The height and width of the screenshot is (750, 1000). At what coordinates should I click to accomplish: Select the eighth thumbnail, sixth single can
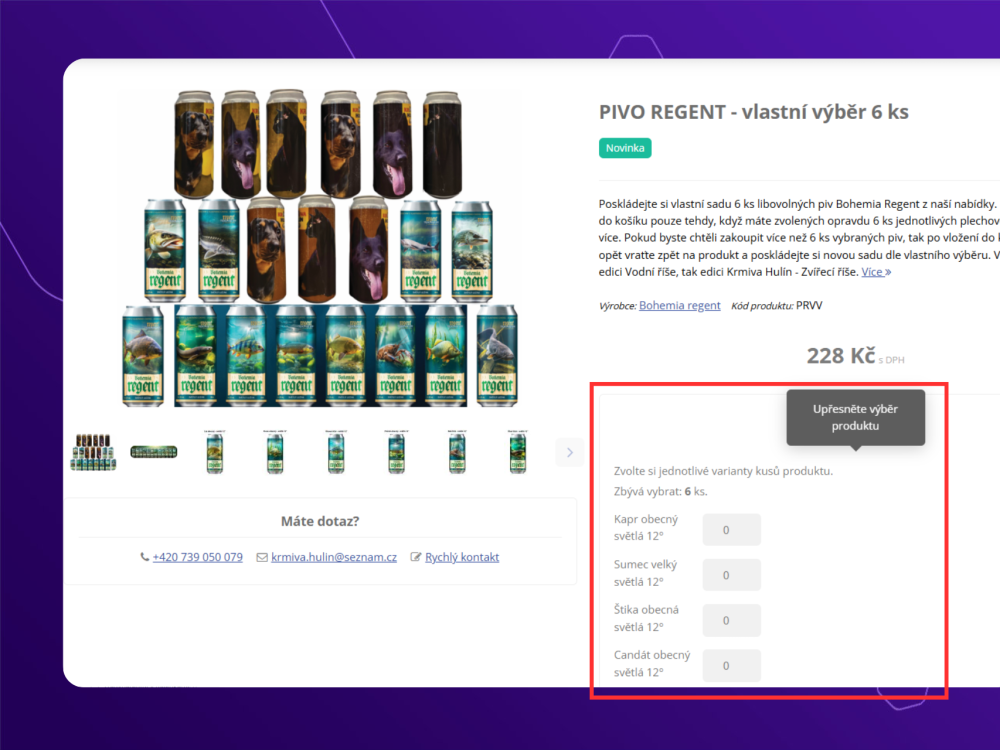coord(517,452)
